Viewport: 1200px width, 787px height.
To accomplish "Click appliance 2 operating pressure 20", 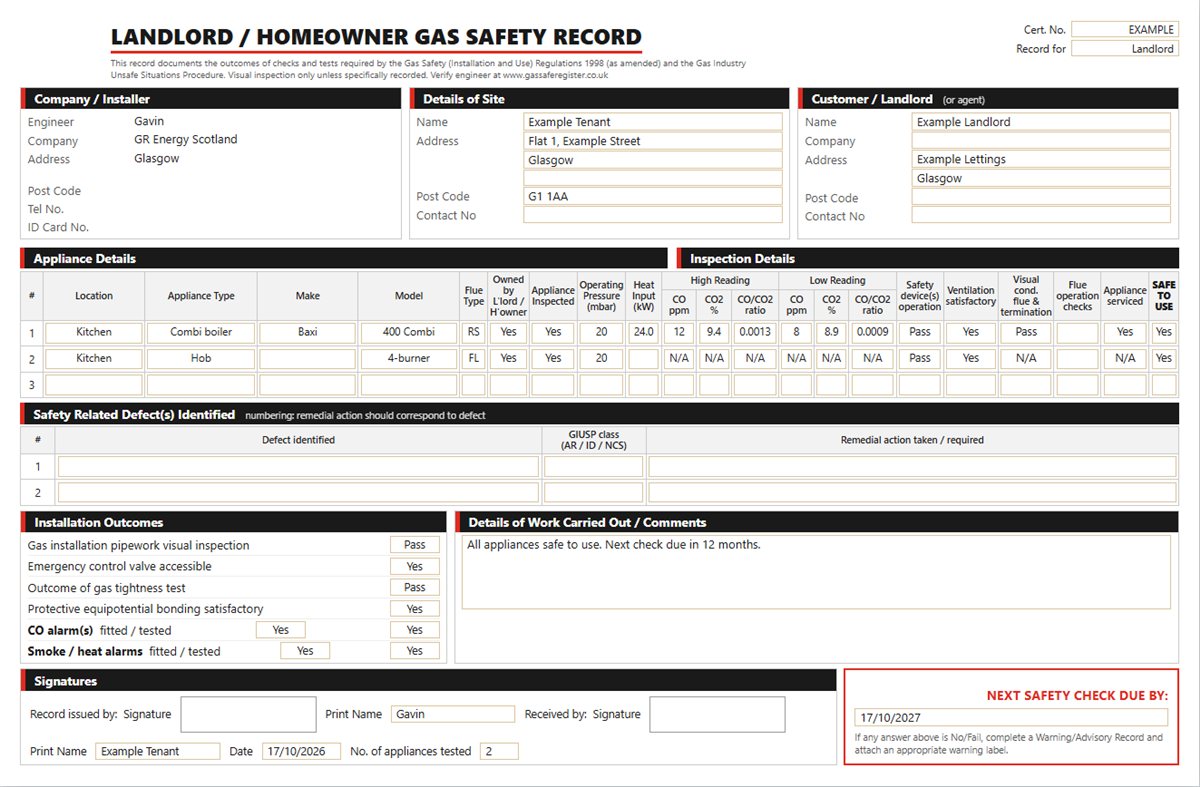I will click(601, 358).
